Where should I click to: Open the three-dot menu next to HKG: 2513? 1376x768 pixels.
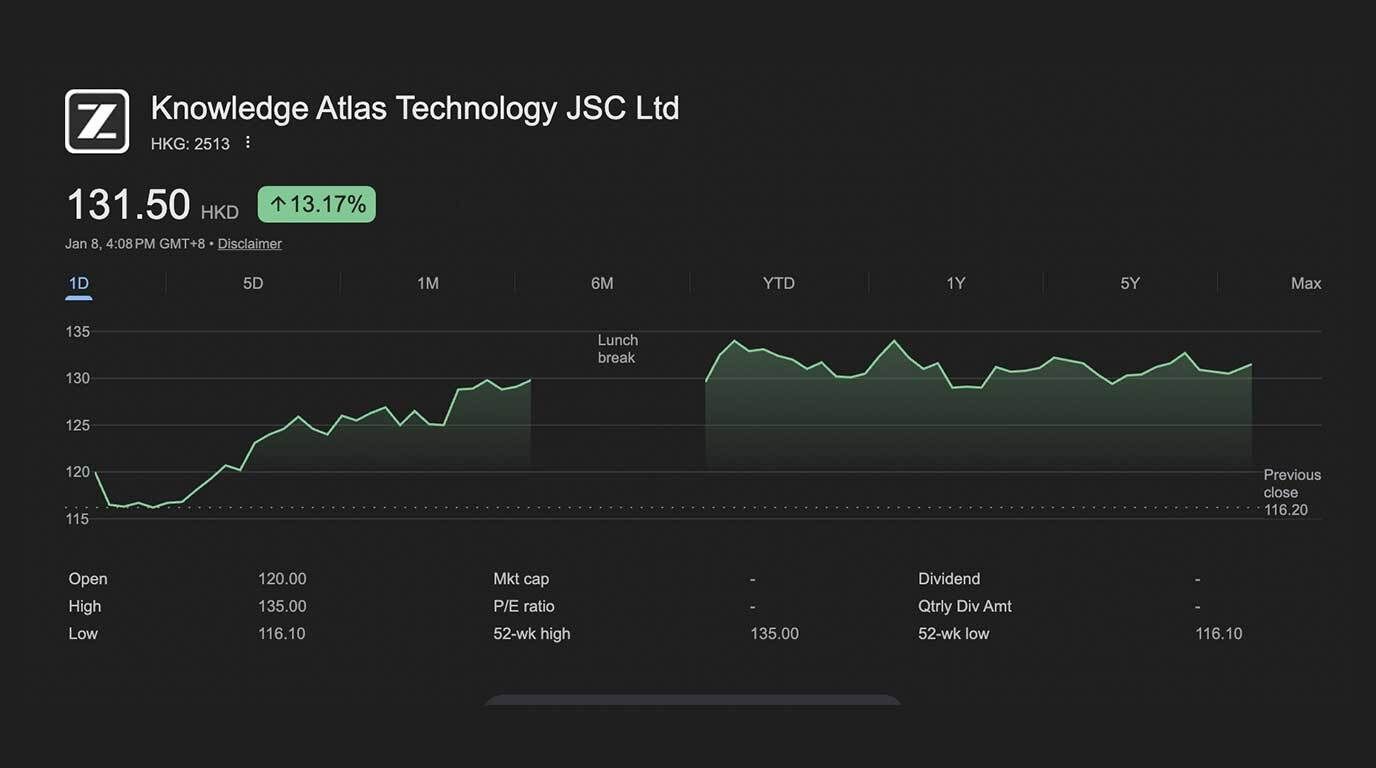coord(248,143)
